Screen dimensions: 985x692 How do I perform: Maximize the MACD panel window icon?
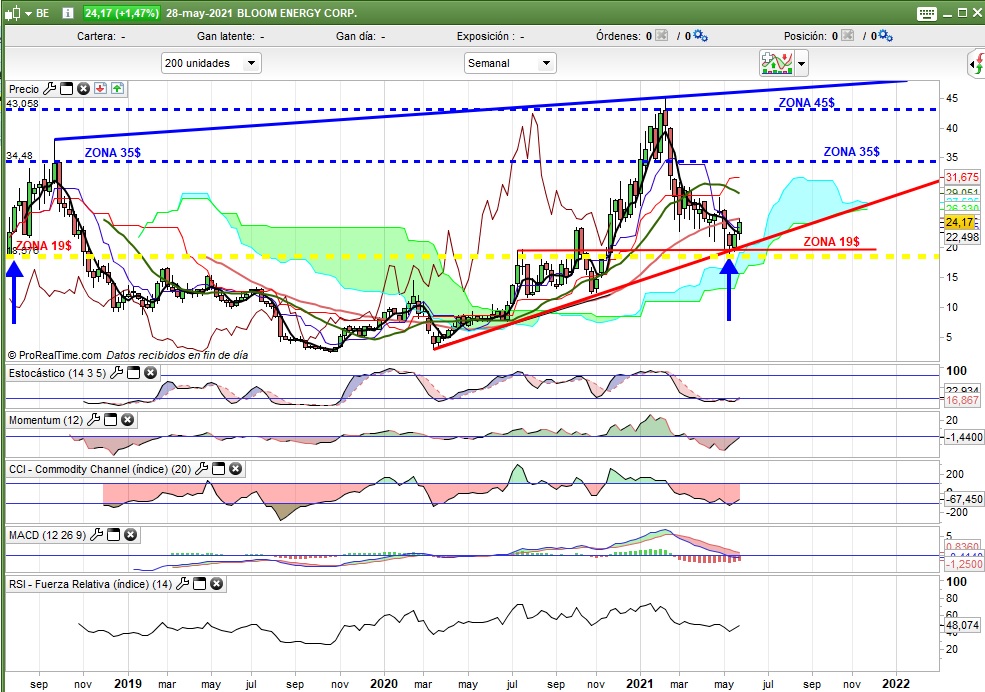pyautogui.click(x=114, y=535)
